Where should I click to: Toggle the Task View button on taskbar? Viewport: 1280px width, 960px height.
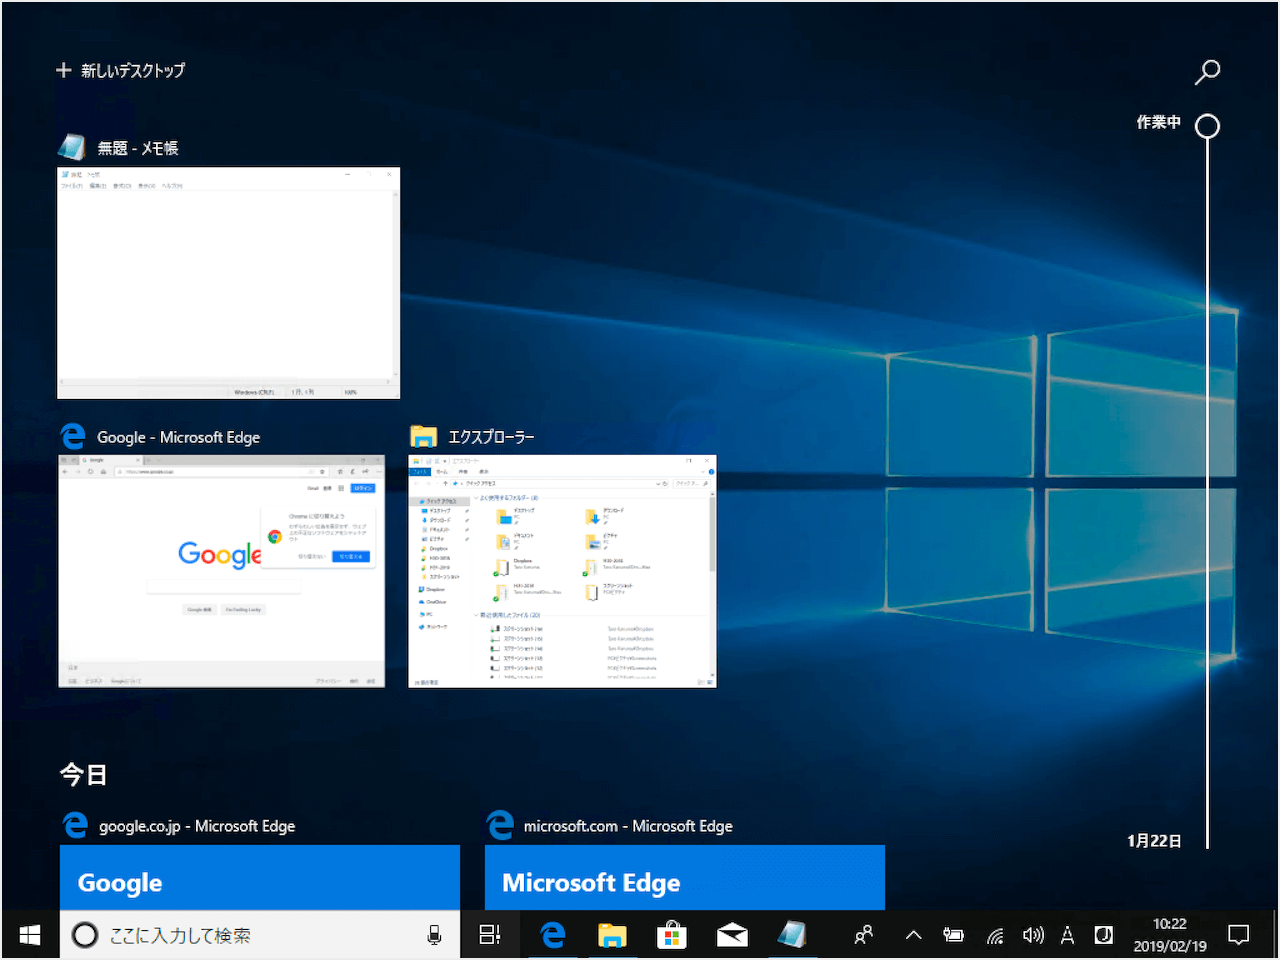(490, 935)
